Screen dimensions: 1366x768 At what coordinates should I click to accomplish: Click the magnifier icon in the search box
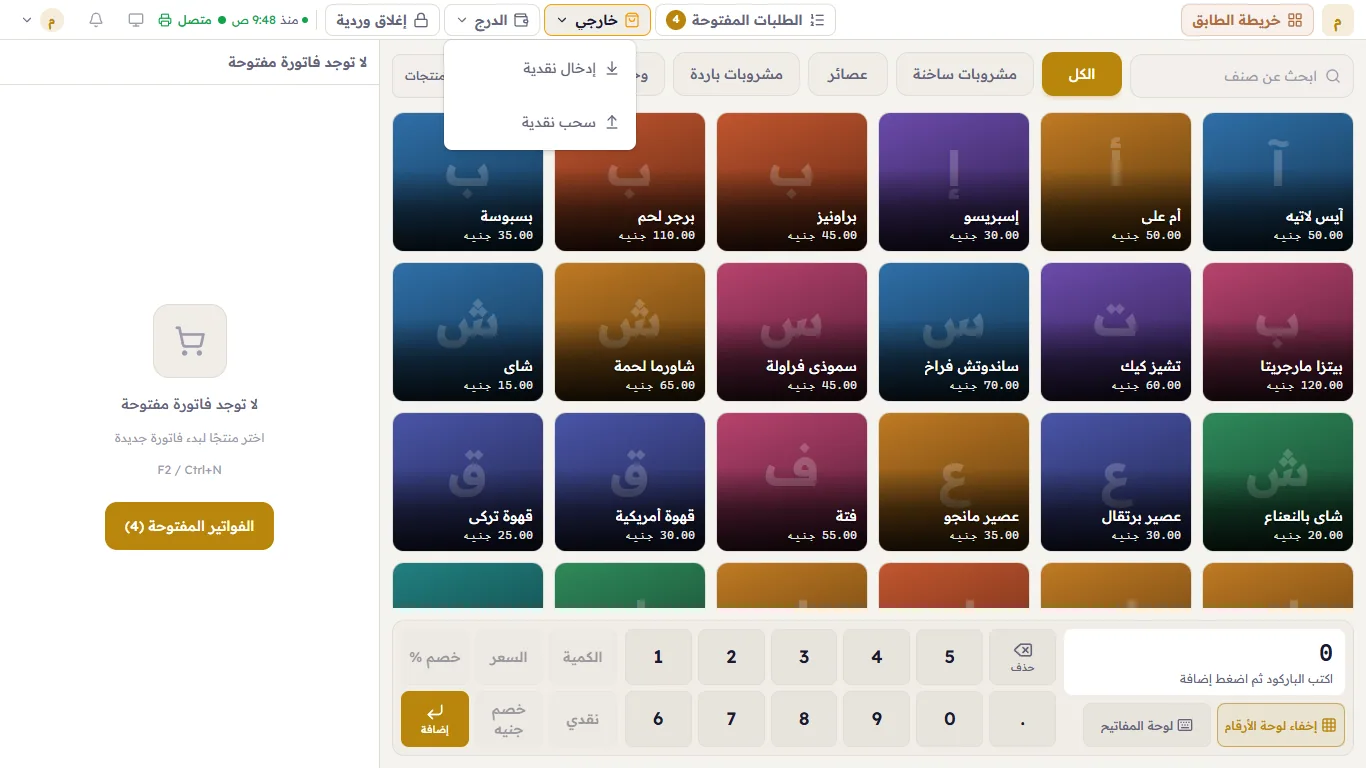point(1334,76)
